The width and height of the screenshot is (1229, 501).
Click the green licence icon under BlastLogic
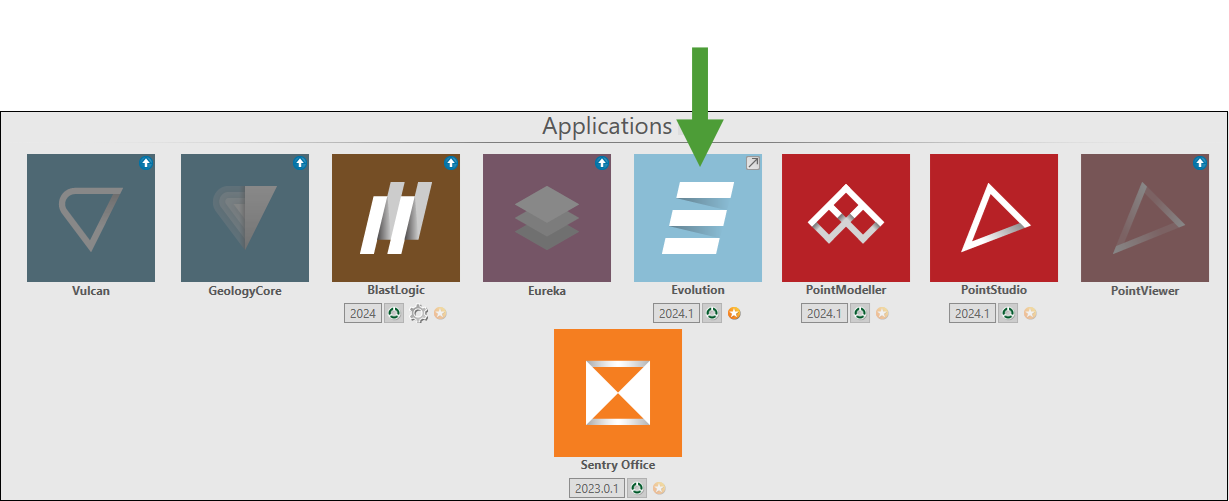pyautogui.click(x=394, y=314)
